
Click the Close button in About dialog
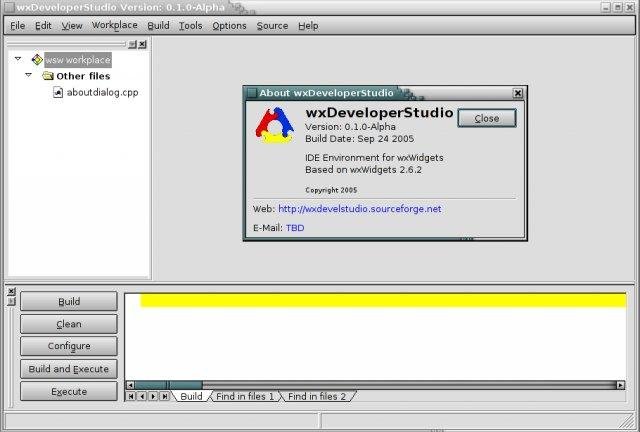point(487,118)
